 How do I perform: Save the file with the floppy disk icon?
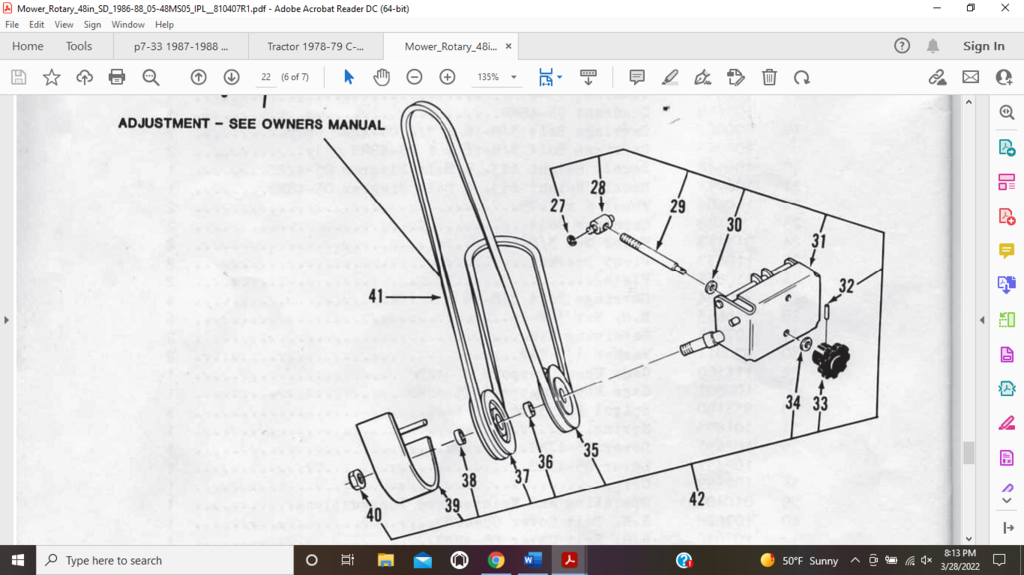(x=19, y=77)
